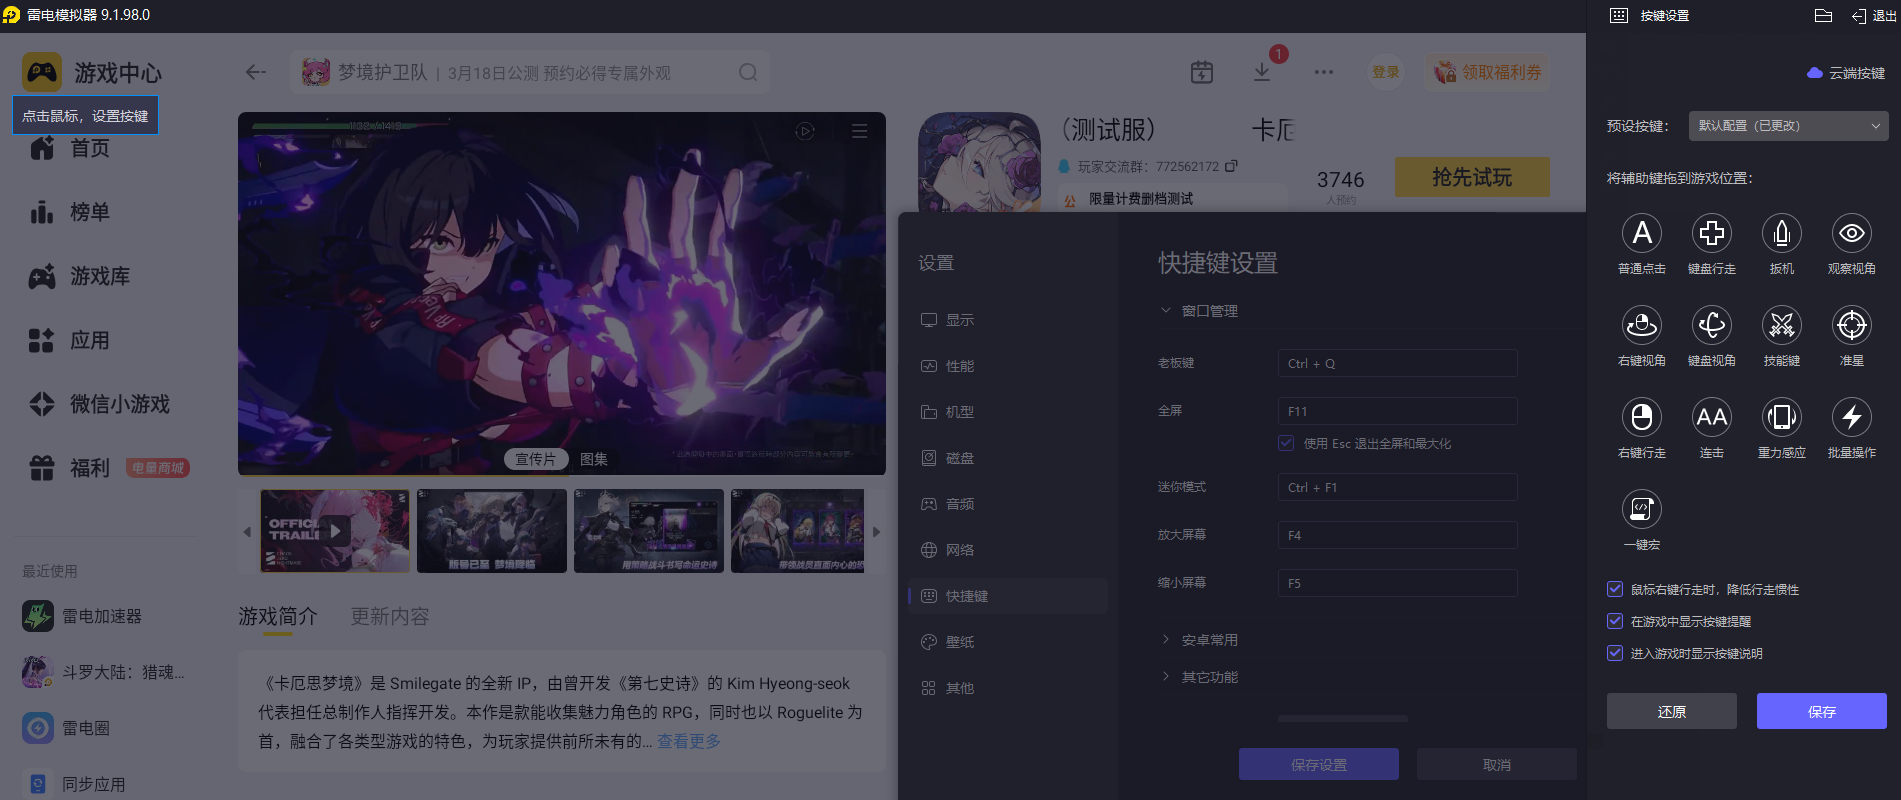Select the 观察视角 eye icon

pyautogui.click(x=1851, y=234)
